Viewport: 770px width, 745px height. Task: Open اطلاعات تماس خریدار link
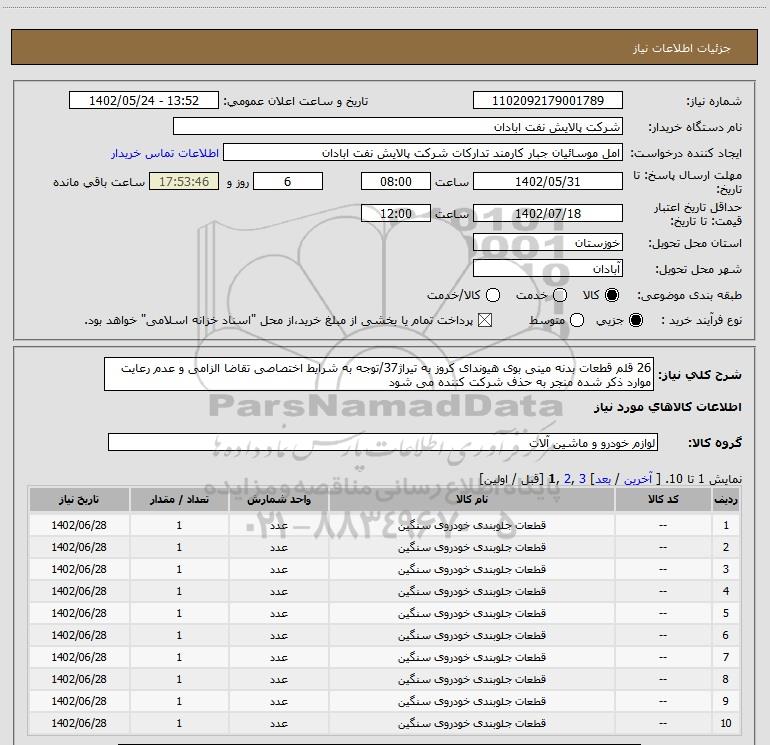tap(163, 154)
